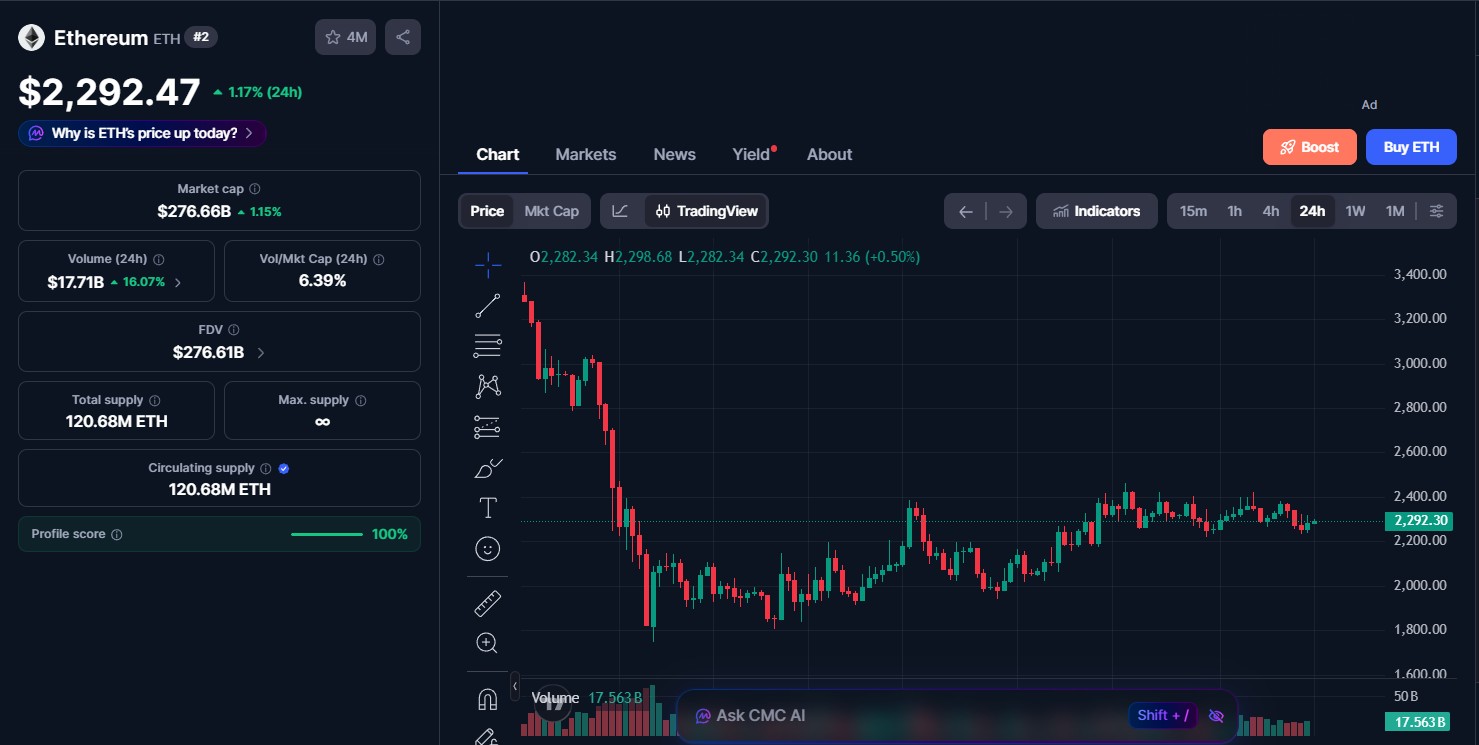The width and height of the screenshot is (1479, 745).
Task: Set chart interval to 1h
Action: [x=1235, y=211]
